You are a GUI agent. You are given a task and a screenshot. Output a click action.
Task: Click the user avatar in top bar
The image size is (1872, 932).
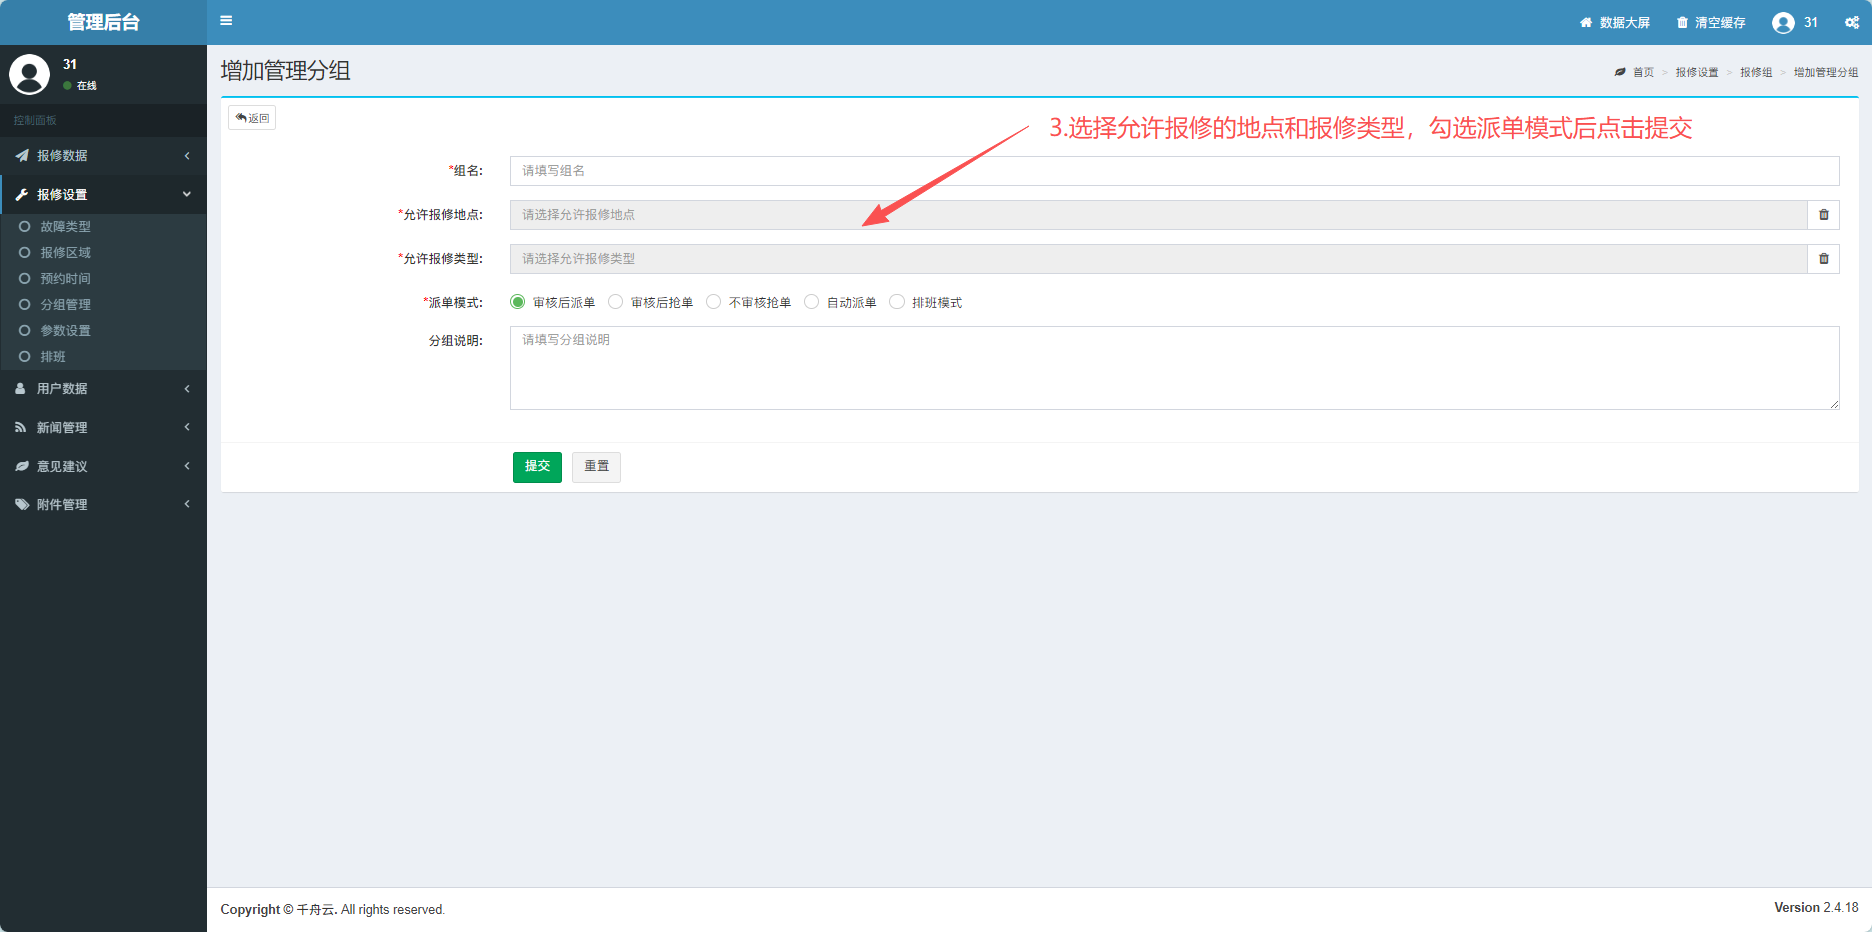click(1783, 23)
